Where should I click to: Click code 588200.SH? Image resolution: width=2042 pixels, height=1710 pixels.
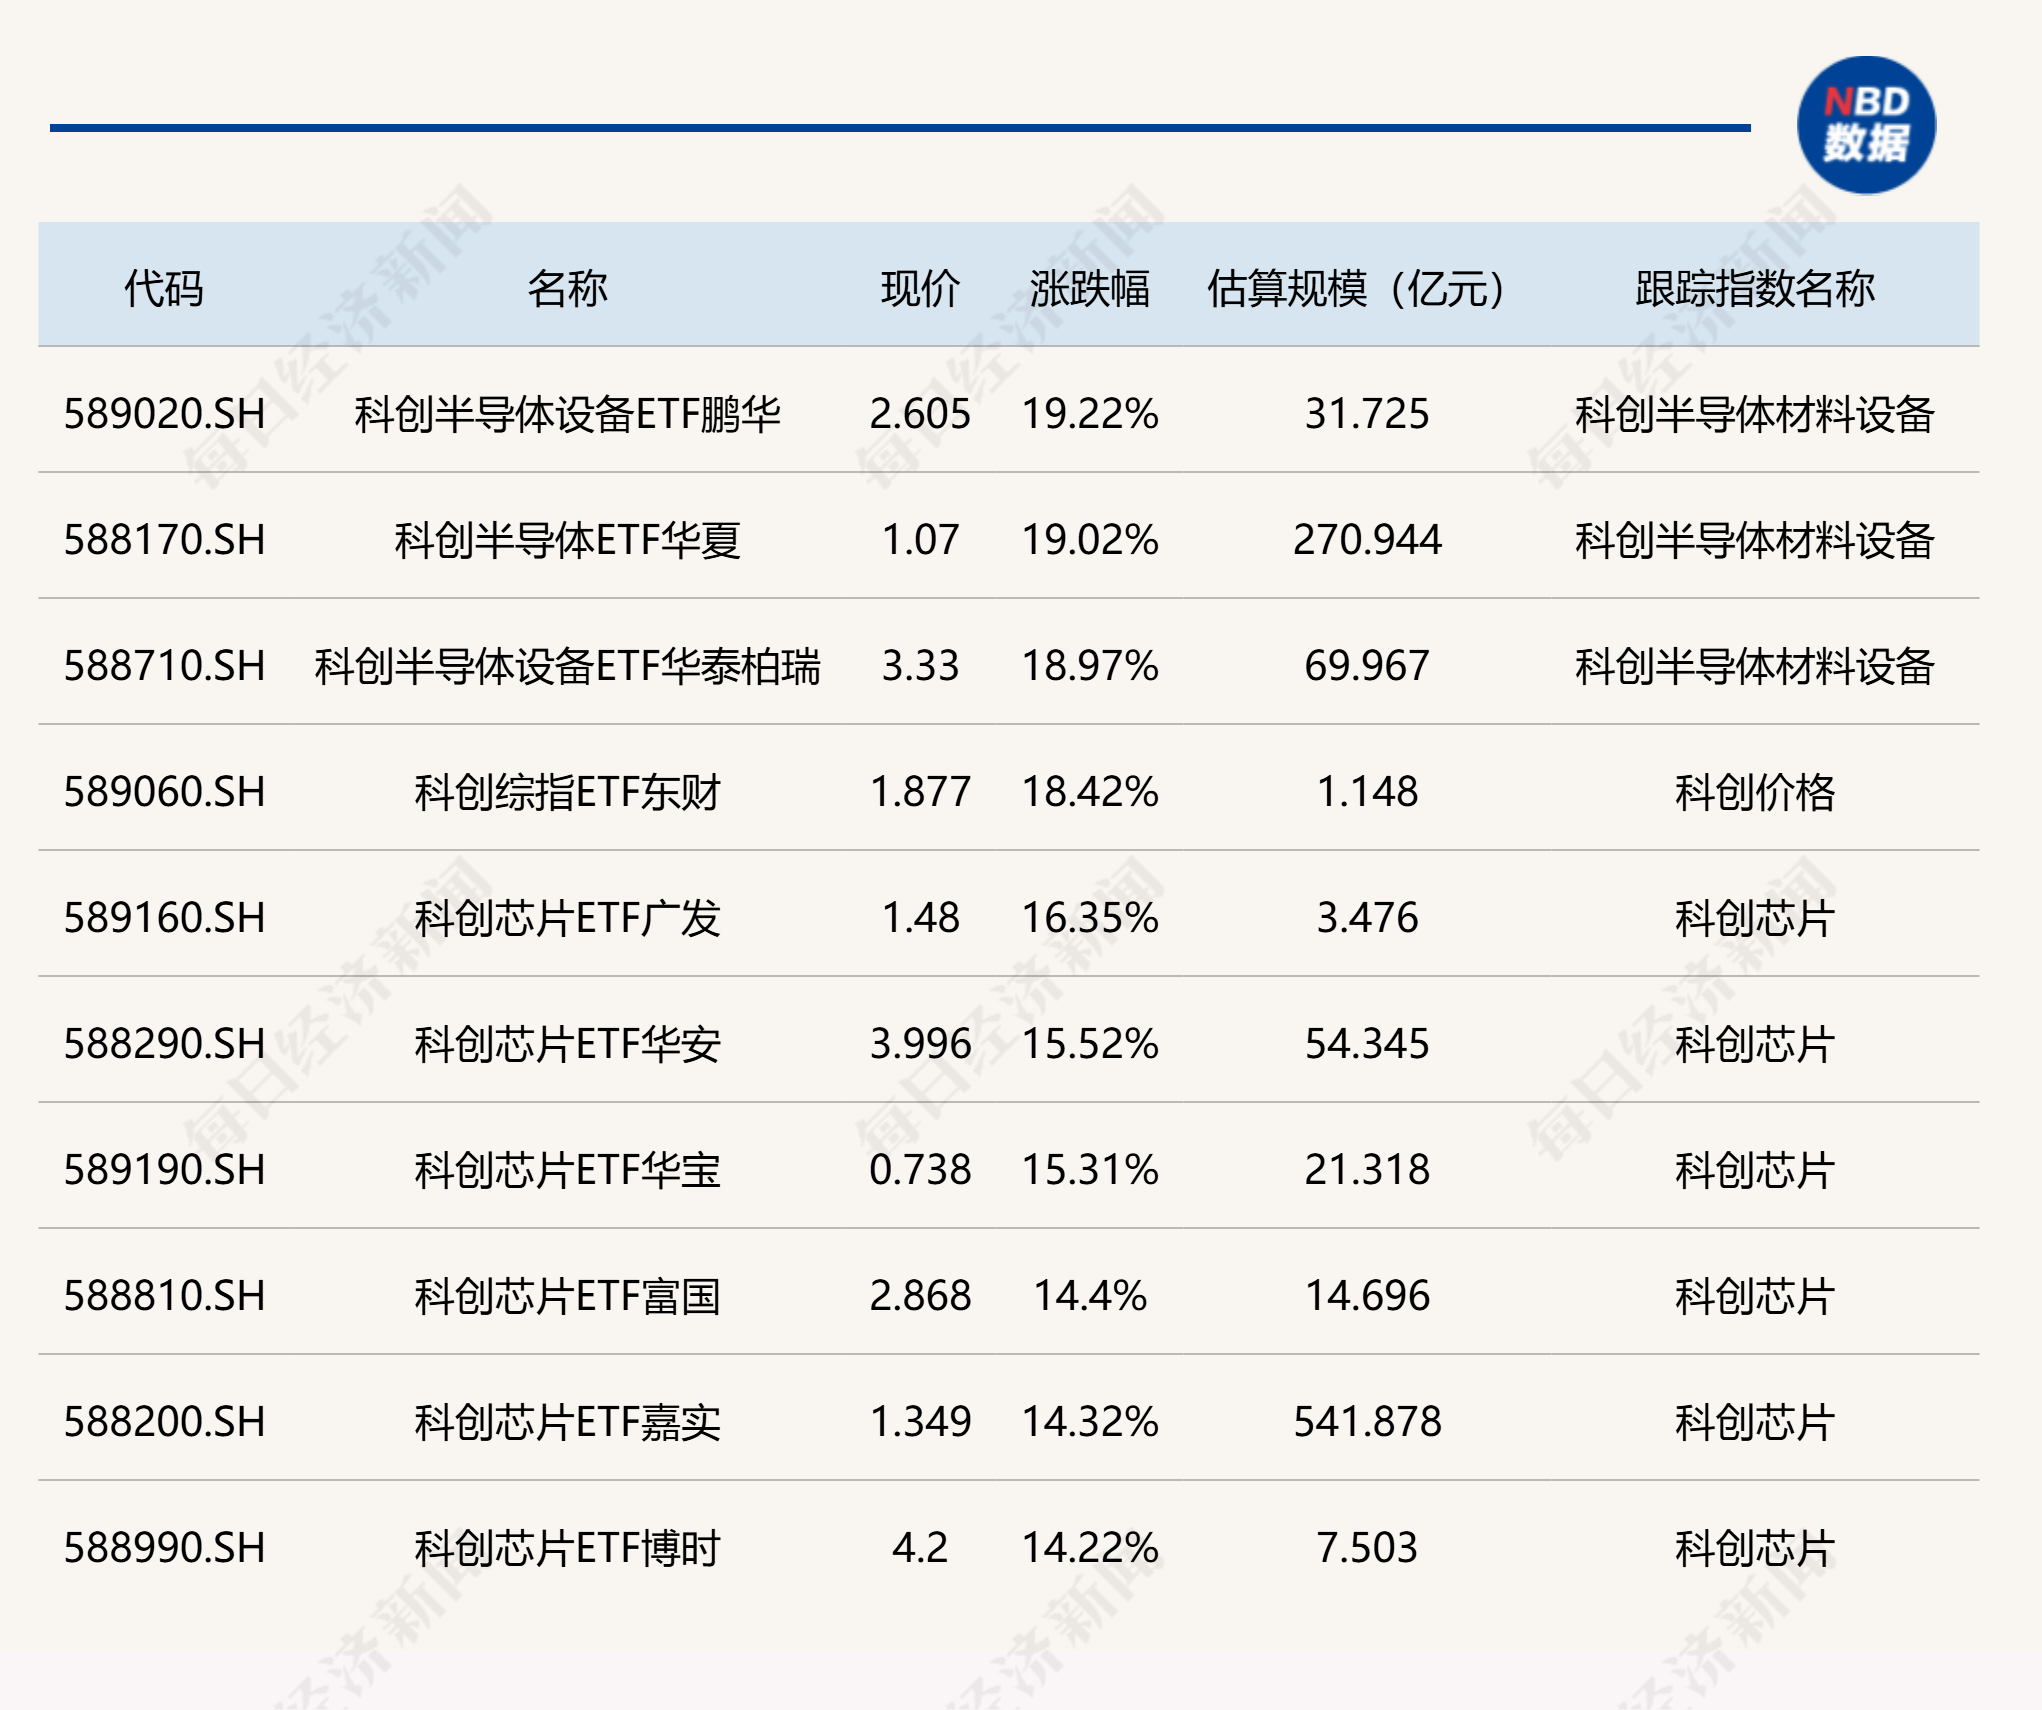[x=165, y=1422]
